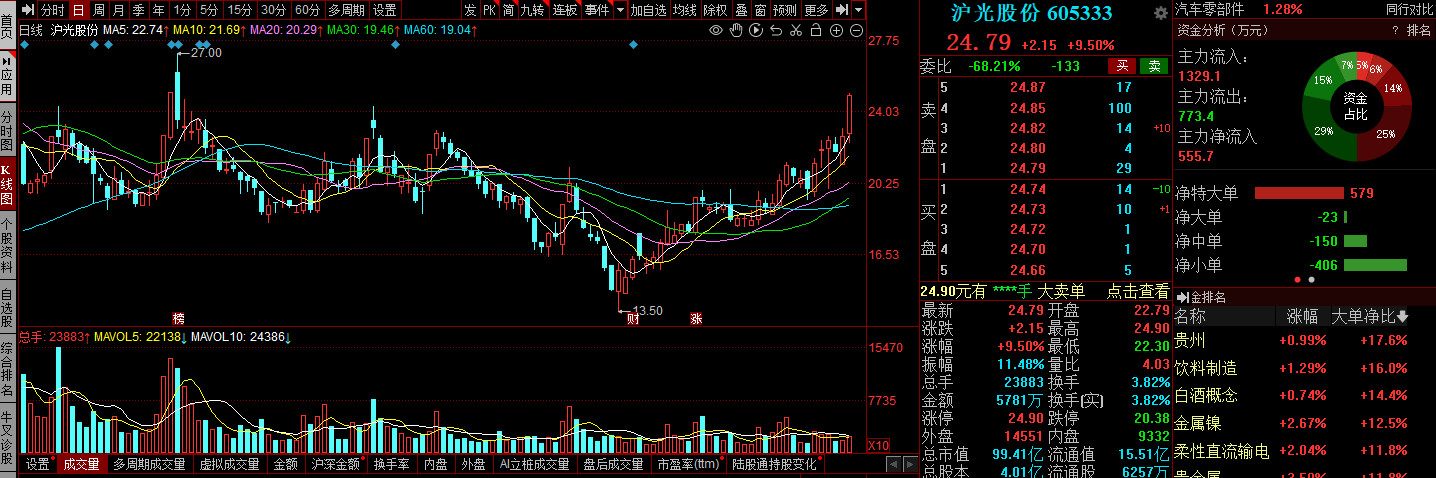Click the 均线 toolbar button

pos(684,10)
